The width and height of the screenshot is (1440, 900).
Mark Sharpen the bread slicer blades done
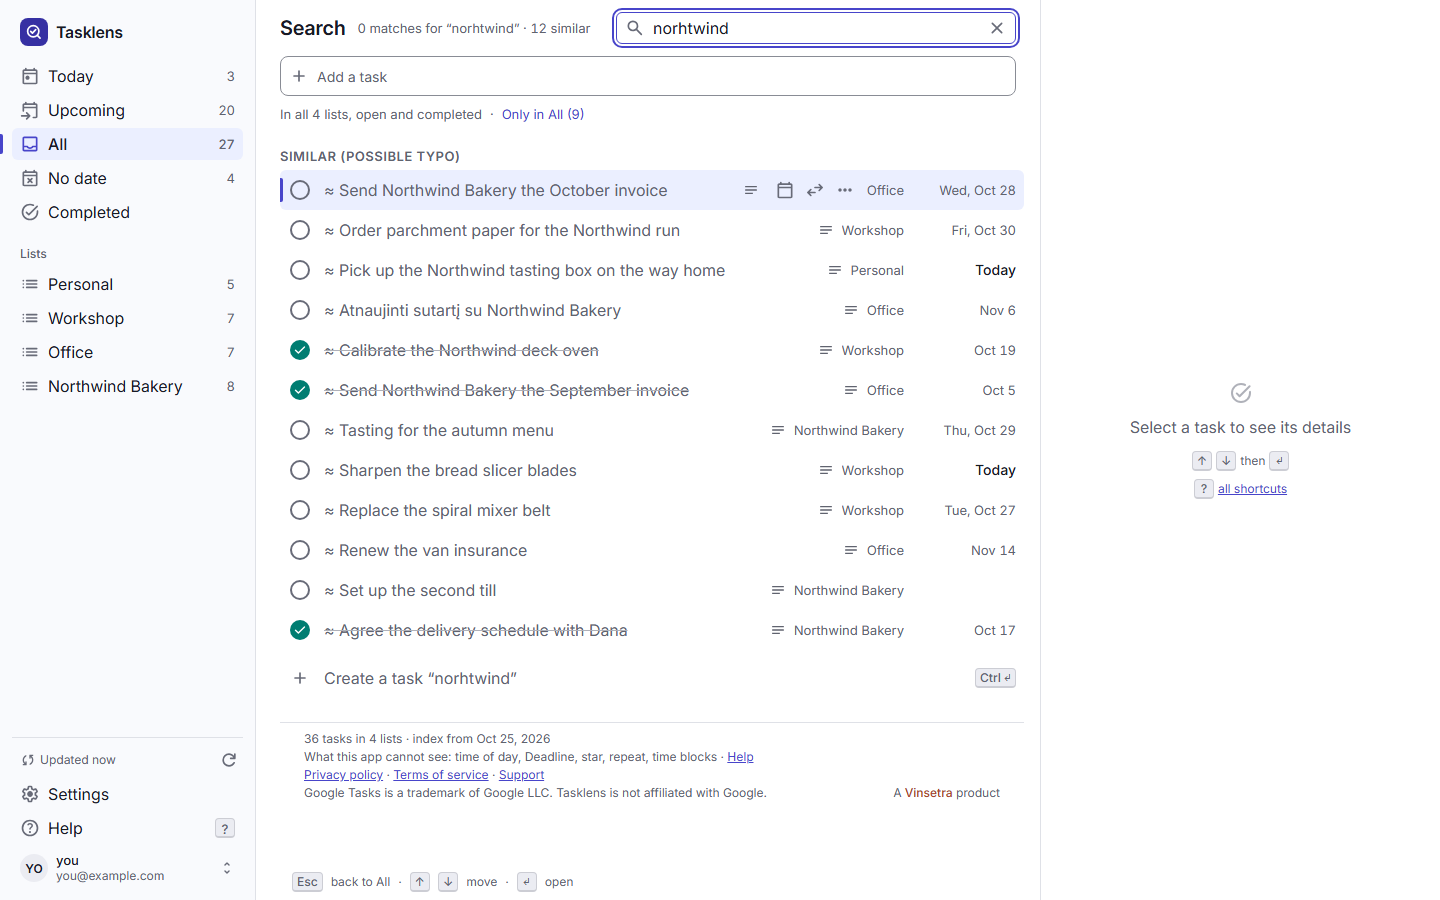point(300,470)
